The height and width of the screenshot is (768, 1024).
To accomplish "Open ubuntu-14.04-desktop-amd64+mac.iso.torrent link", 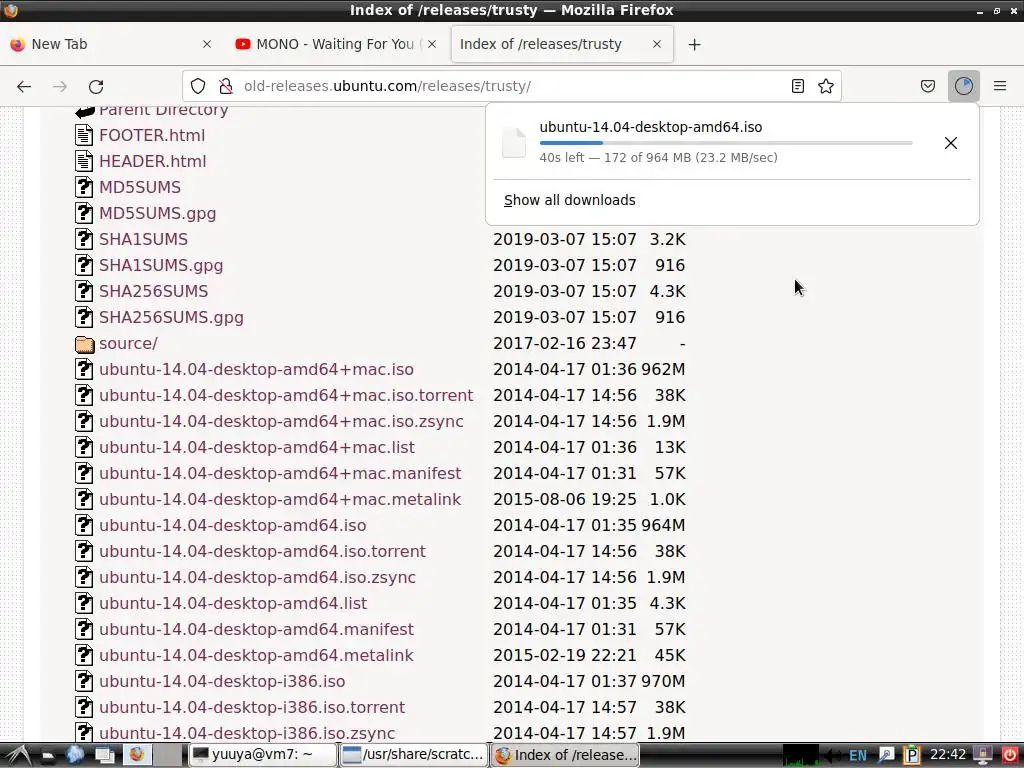I will [x=286, y=395].
